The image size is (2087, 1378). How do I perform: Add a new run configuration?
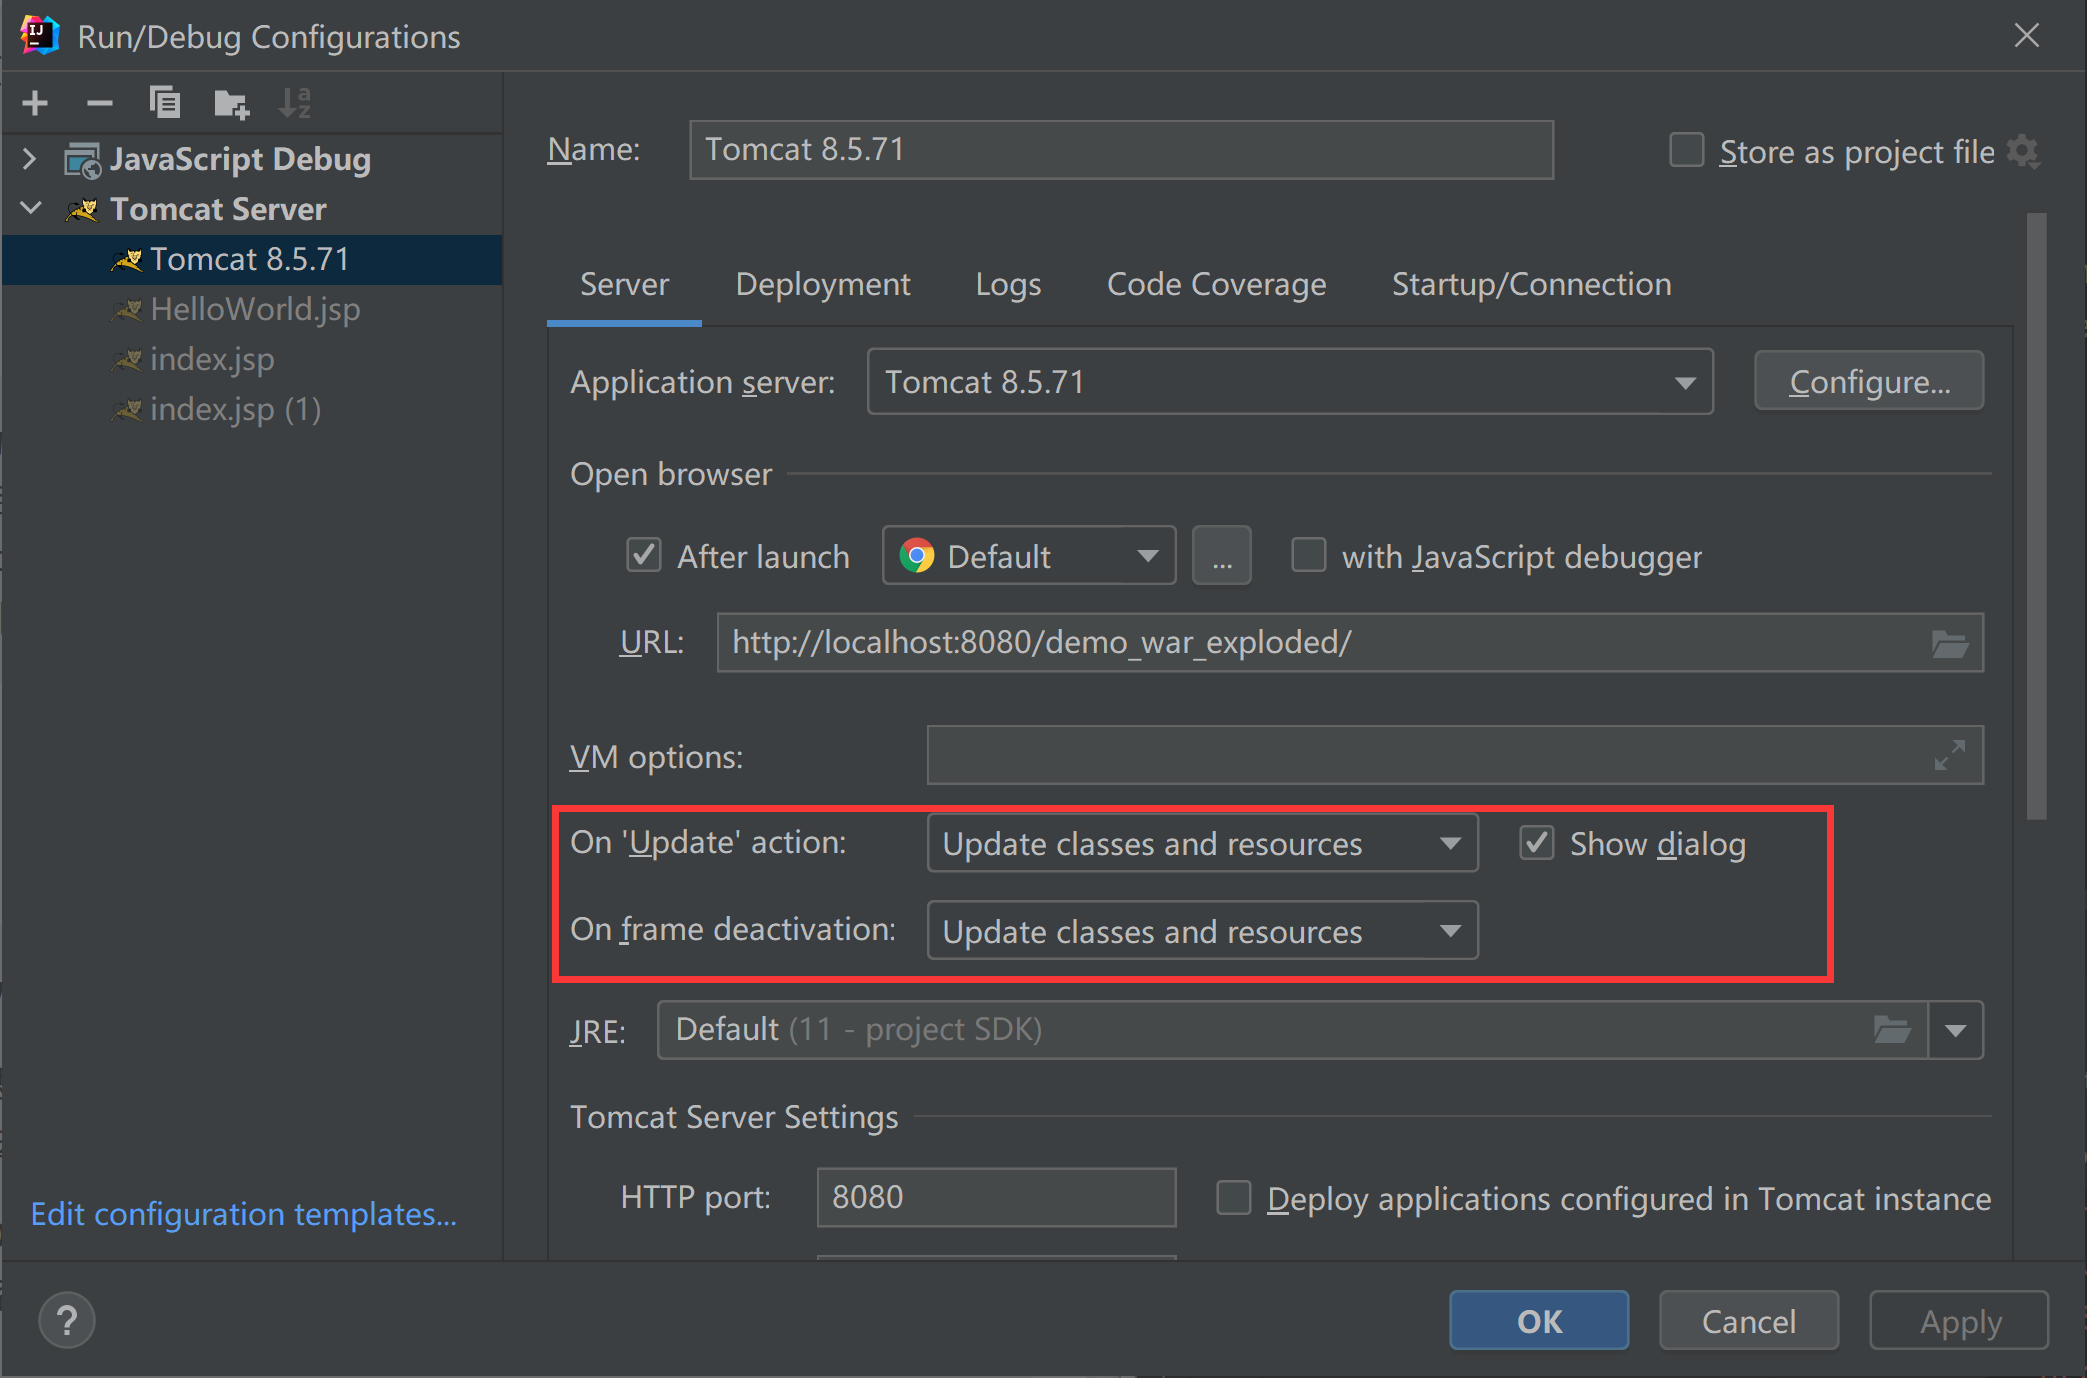[35, 103]
